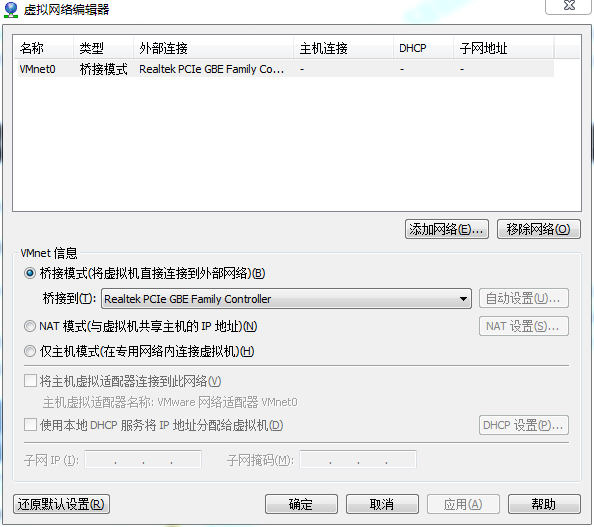Open DHCP 设置(P)... button
Image resolution: width=594 pixels, height=527 pixels.
click(x=524, y=425)
